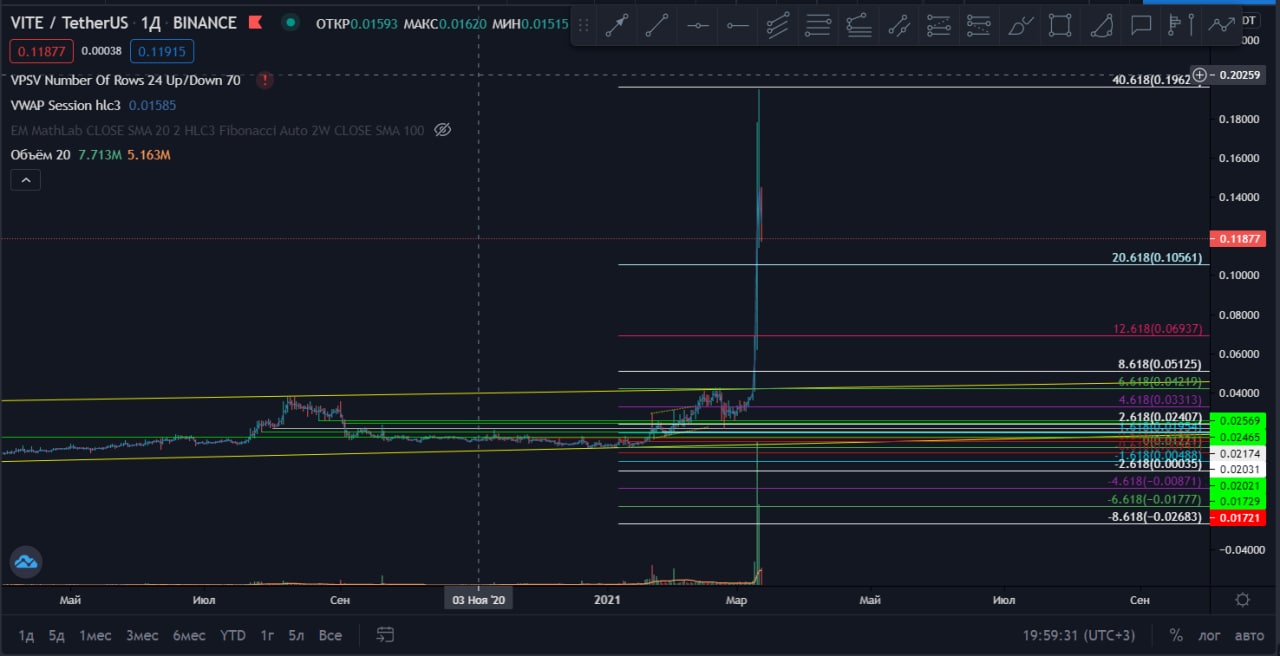Select the Fibonacci retracement tool
This screenshot has width=1280, height=656.
click(x=818, y=27)
